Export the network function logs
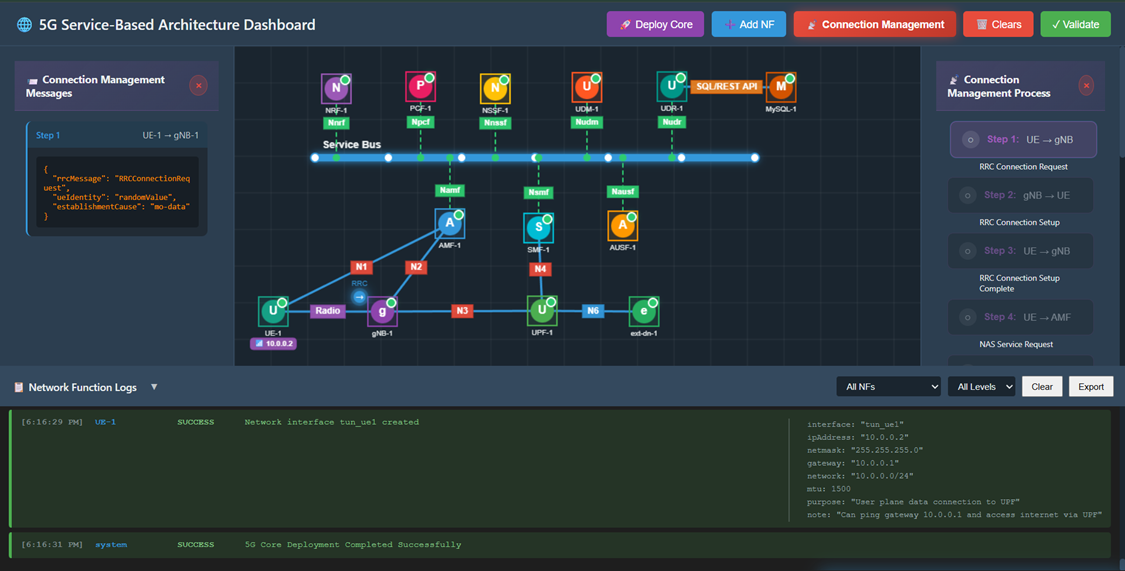Screen dimensions: 1125x571 pyautogui.click(x=1090, y=387)
